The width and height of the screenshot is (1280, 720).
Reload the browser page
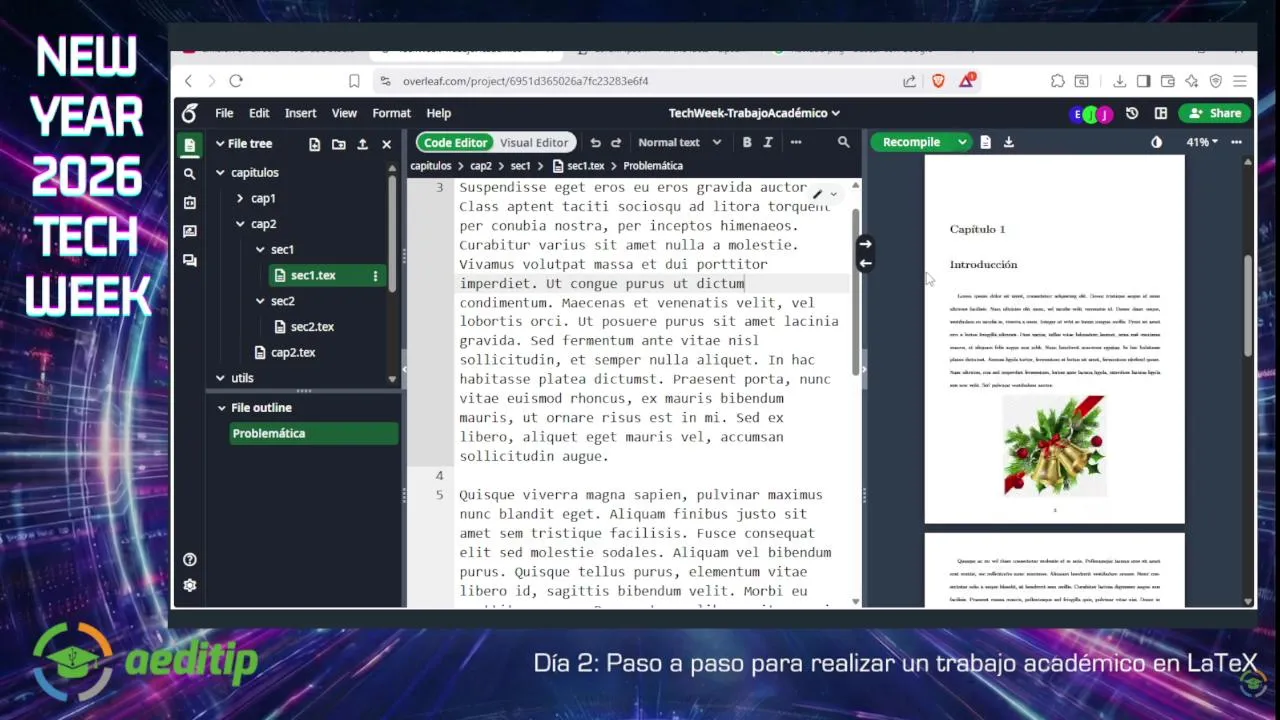(236, 81)
